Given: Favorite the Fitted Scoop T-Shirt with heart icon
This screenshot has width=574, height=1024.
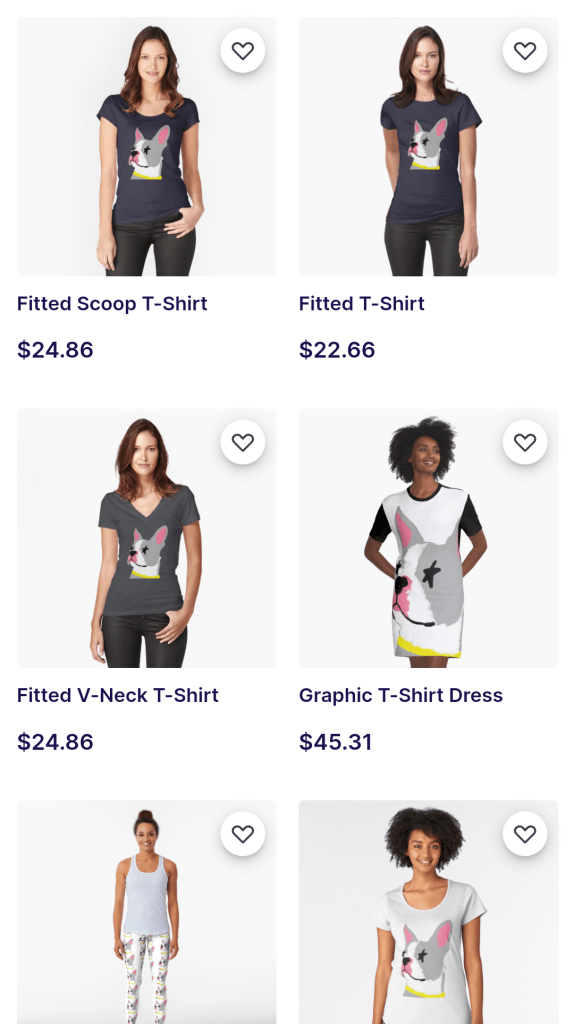Looking at the screenshot, I should 243,50.
